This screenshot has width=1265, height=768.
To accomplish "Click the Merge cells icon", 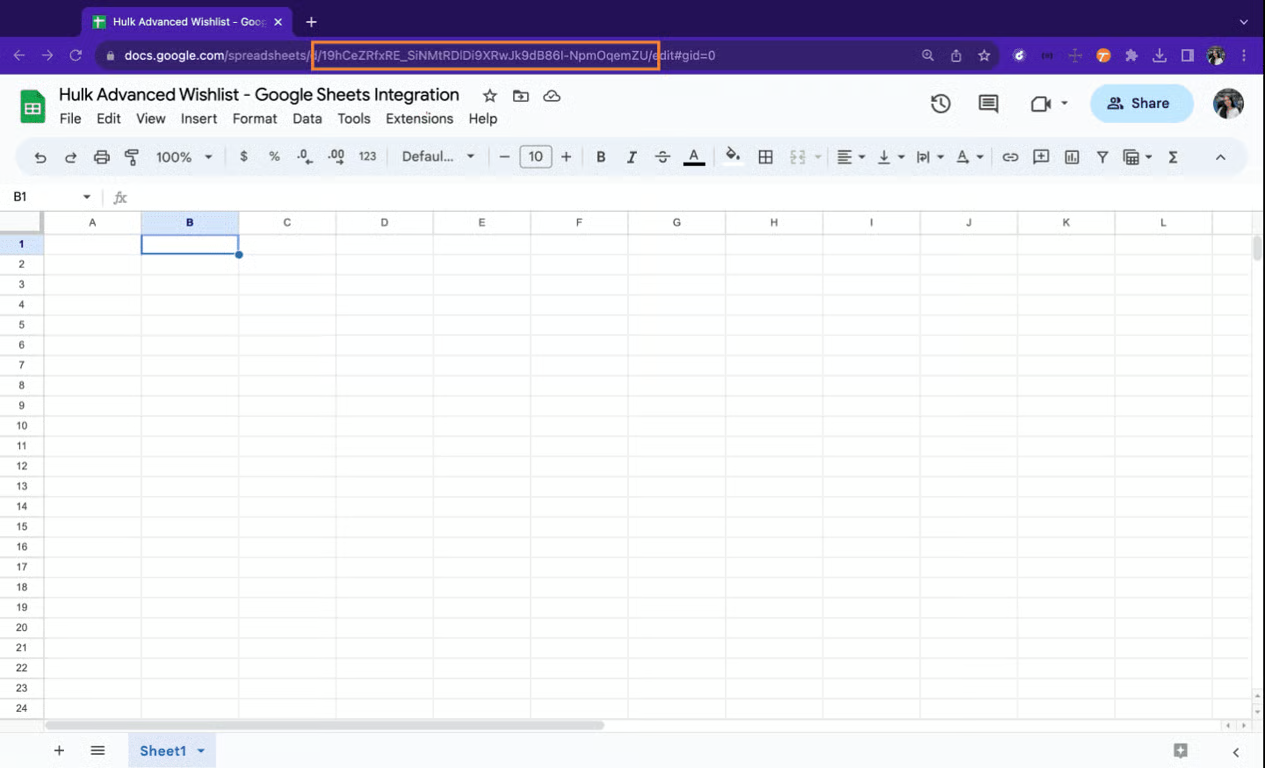I will (x=797, y=157).
